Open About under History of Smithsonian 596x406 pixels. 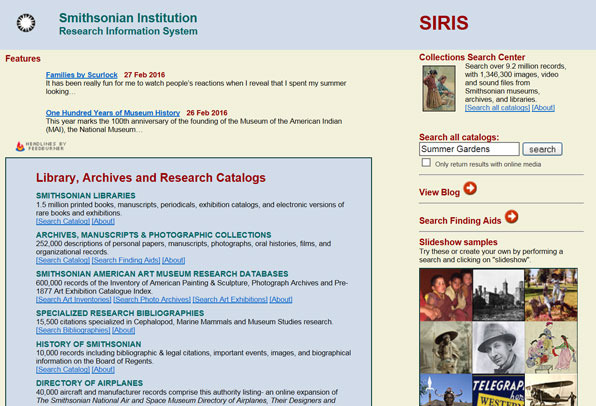coord(103,370)
